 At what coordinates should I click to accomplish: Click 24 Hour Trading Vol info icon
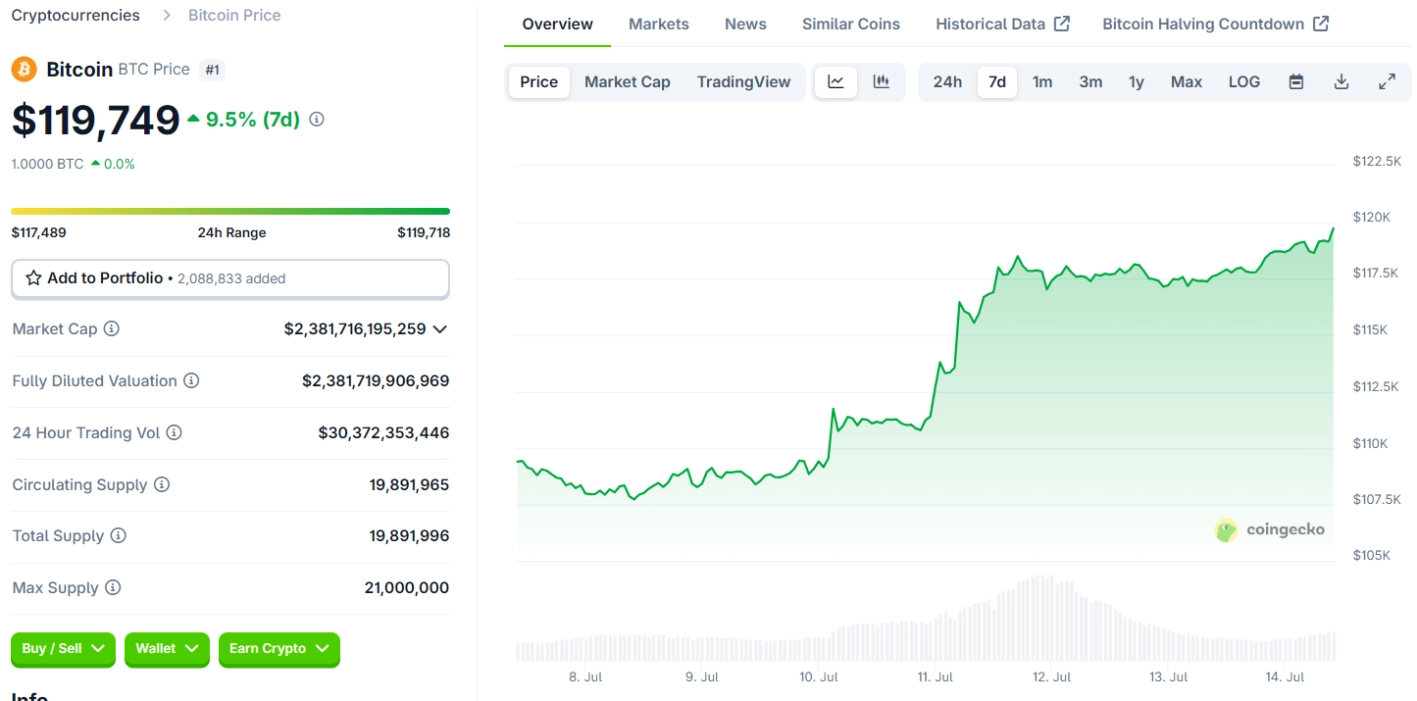[x=174, y=432]
